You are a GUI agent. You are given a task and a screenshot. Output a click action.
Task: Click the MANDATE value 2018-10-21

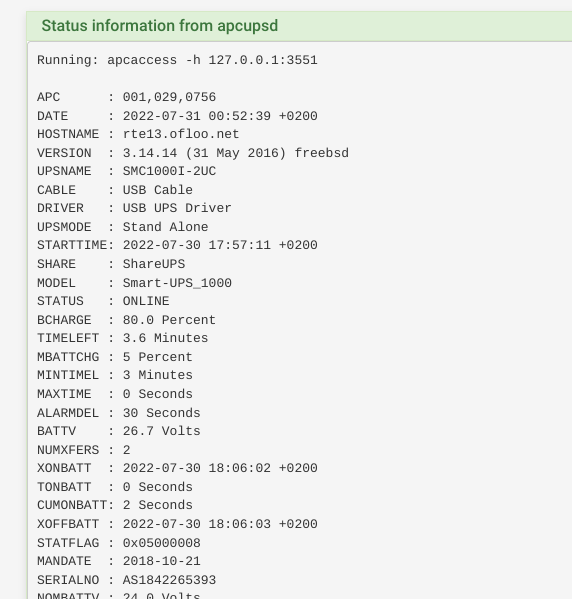pyautogui.click(x=162, y=561)
